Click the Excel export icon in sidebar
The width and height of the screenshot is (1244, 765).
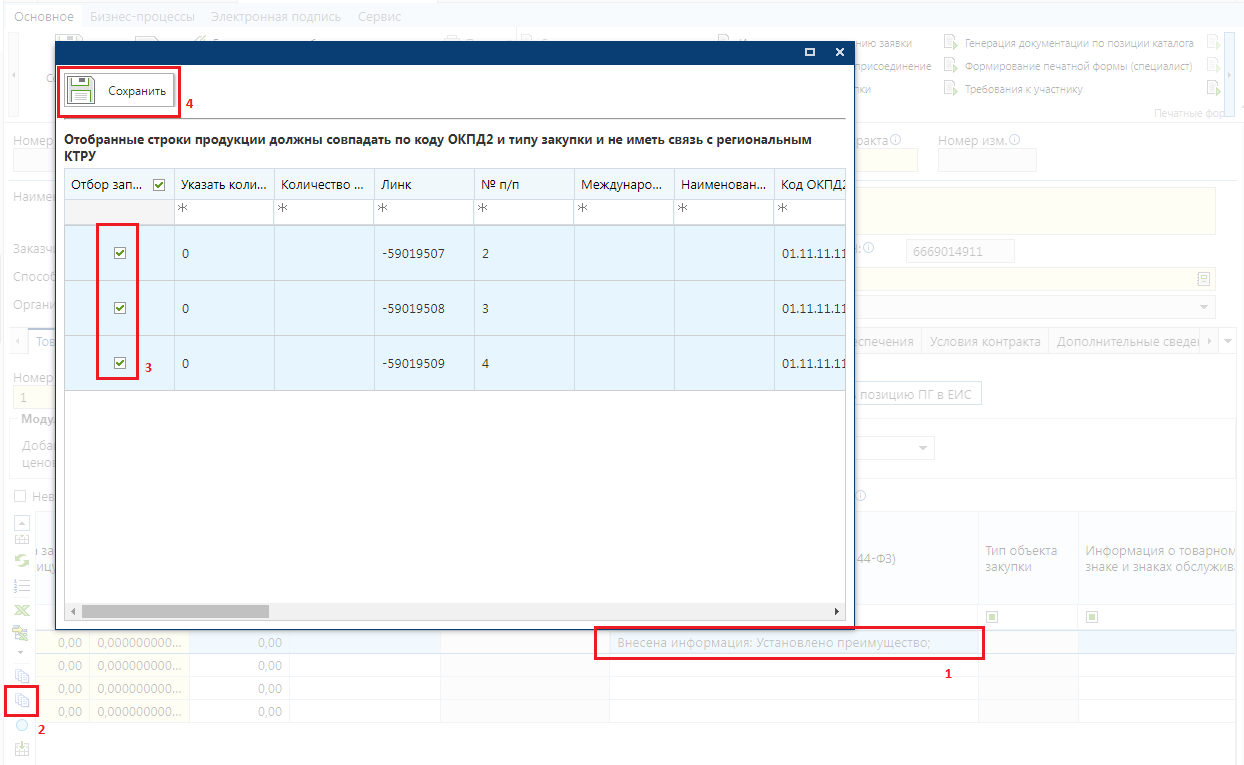point(21,610)
